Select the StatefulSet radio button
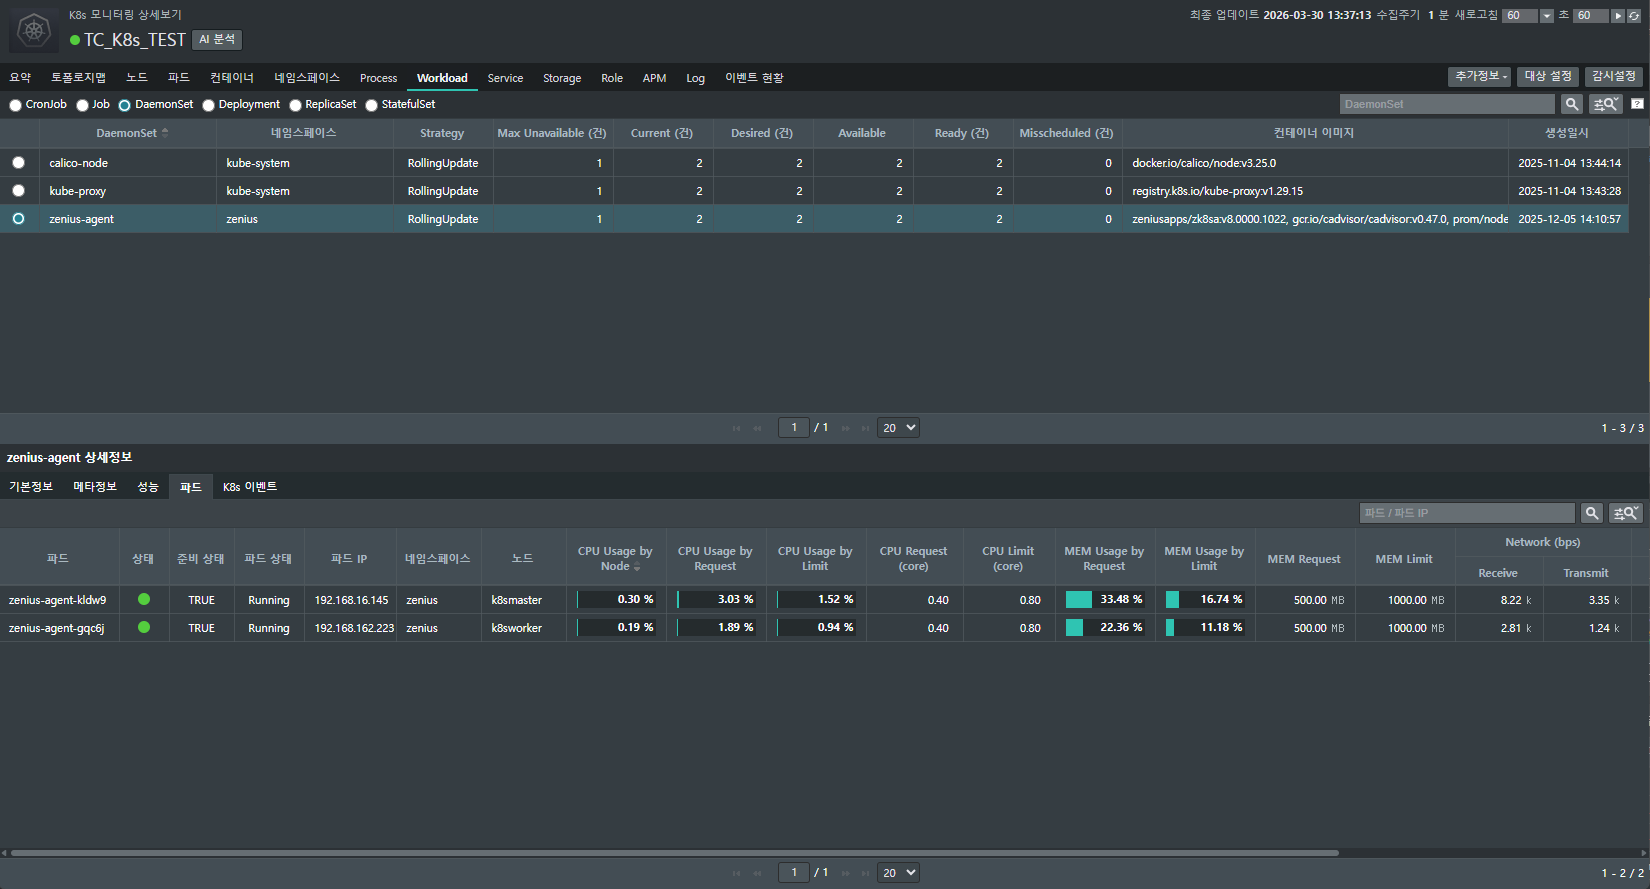This screenshot has width=1650, height=889. coord(372,105)
